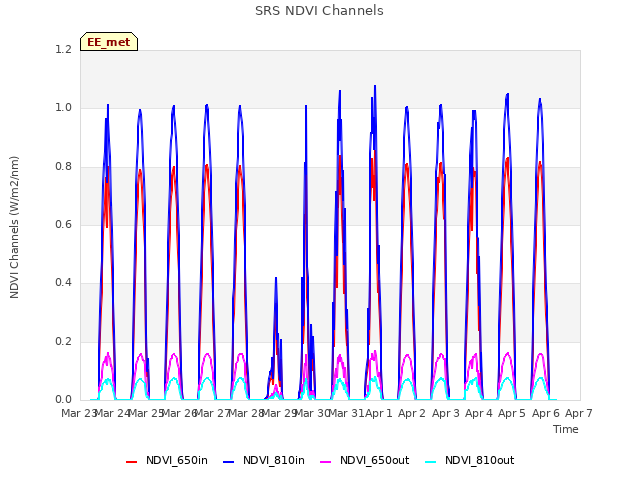
Task: Click the blue NDVI_810in legend swatch
Action: point(229,462)
